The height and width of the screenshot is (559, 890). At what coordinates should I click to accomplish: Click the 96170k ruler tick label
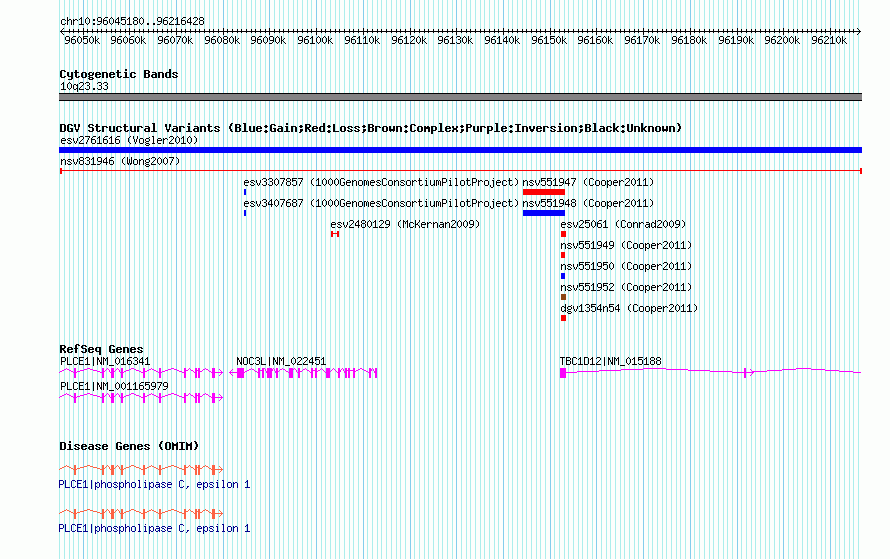tap(642, 40)
